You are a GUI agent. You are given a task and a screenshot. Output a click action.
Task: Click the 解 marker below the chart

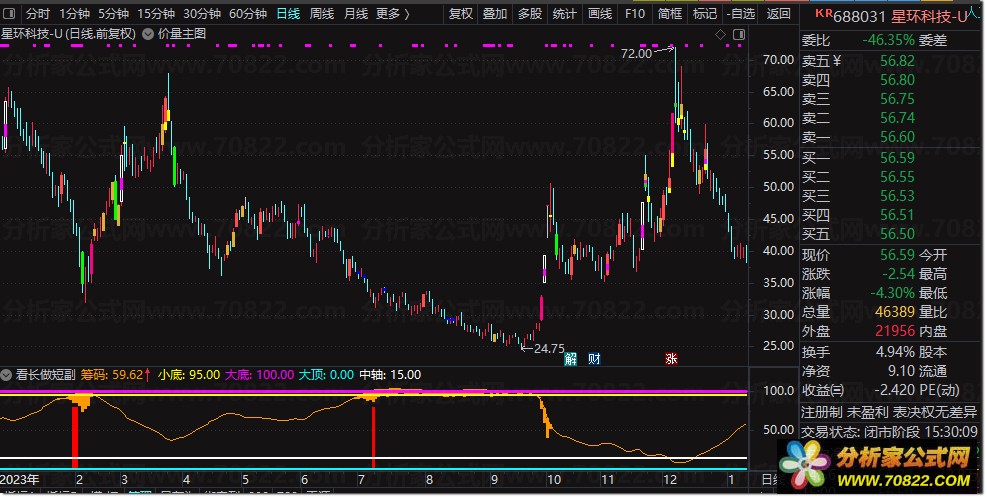click(570, 359)
